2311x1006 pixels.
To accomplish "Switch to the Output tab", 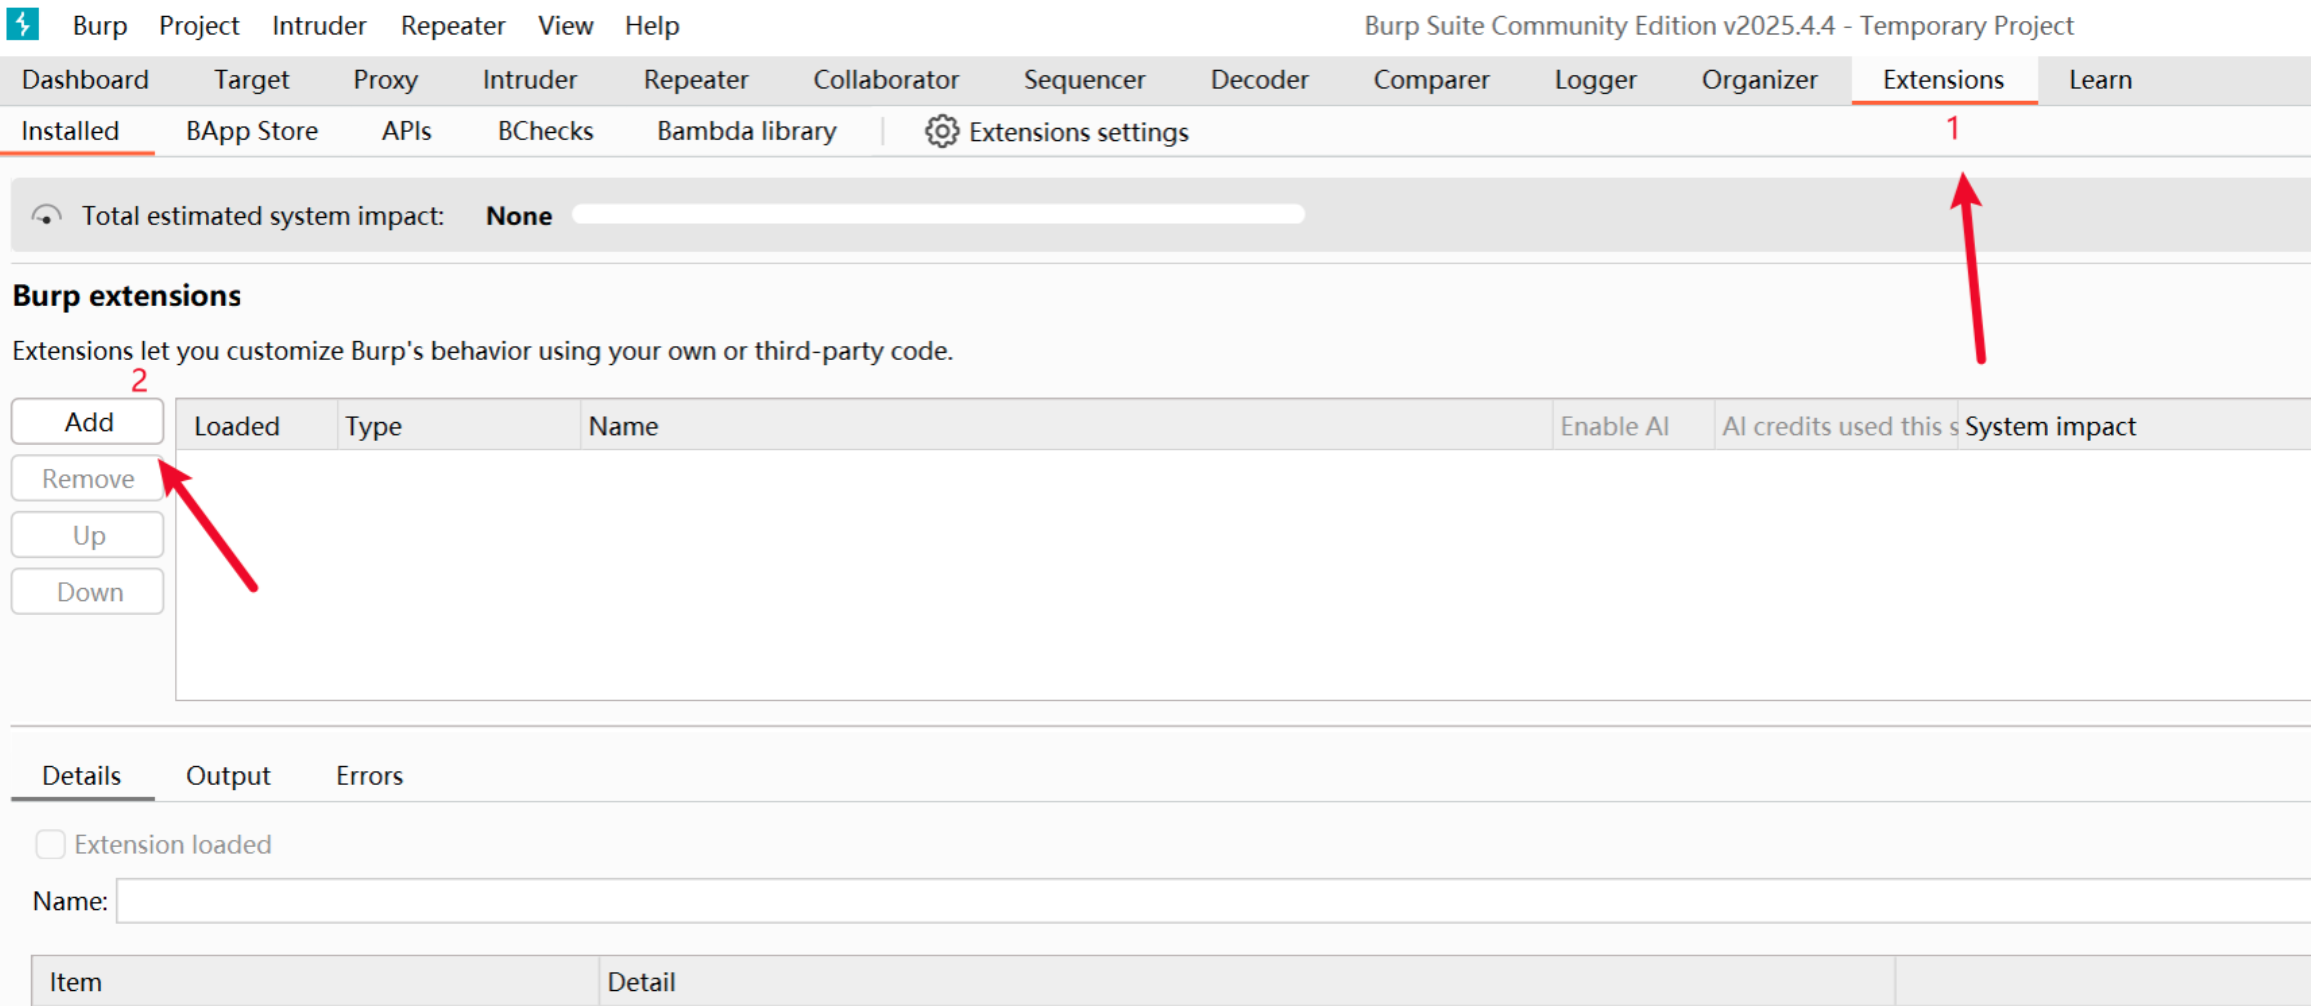I will coord(228,775).
